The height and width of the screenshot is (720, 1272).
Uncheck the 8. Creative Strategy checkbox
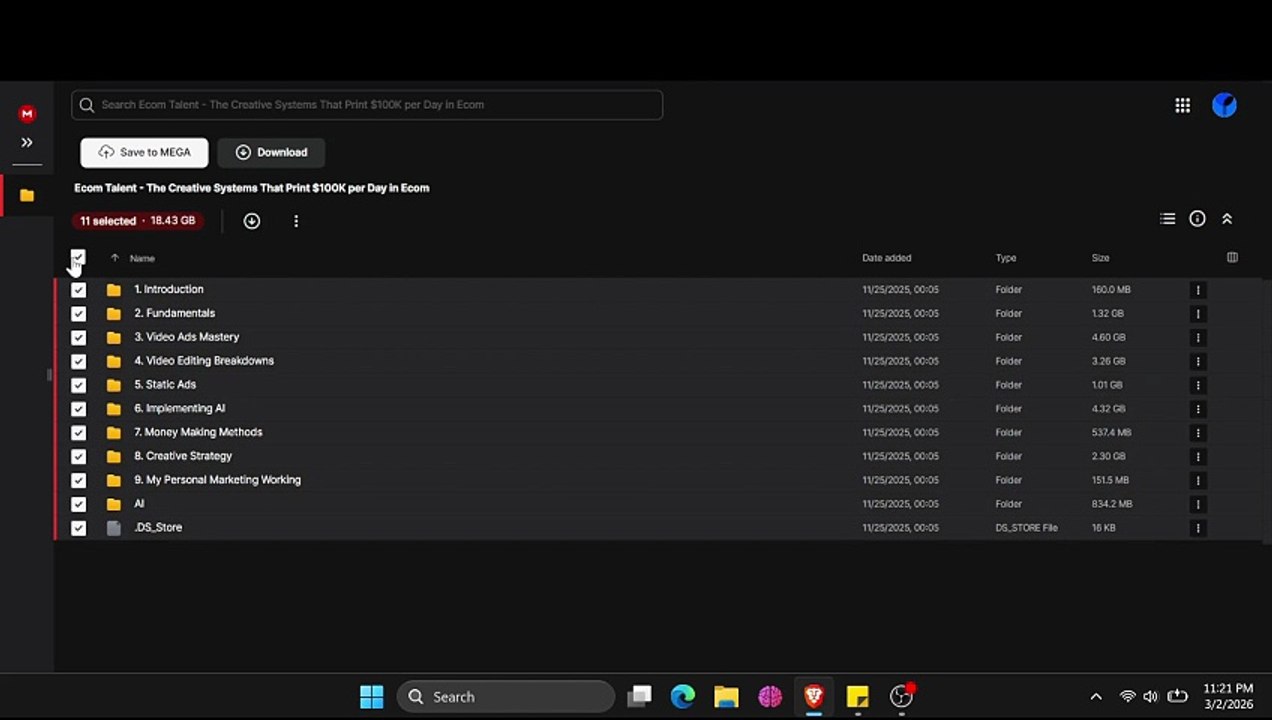pyautogui.click(x=78, y=456)
